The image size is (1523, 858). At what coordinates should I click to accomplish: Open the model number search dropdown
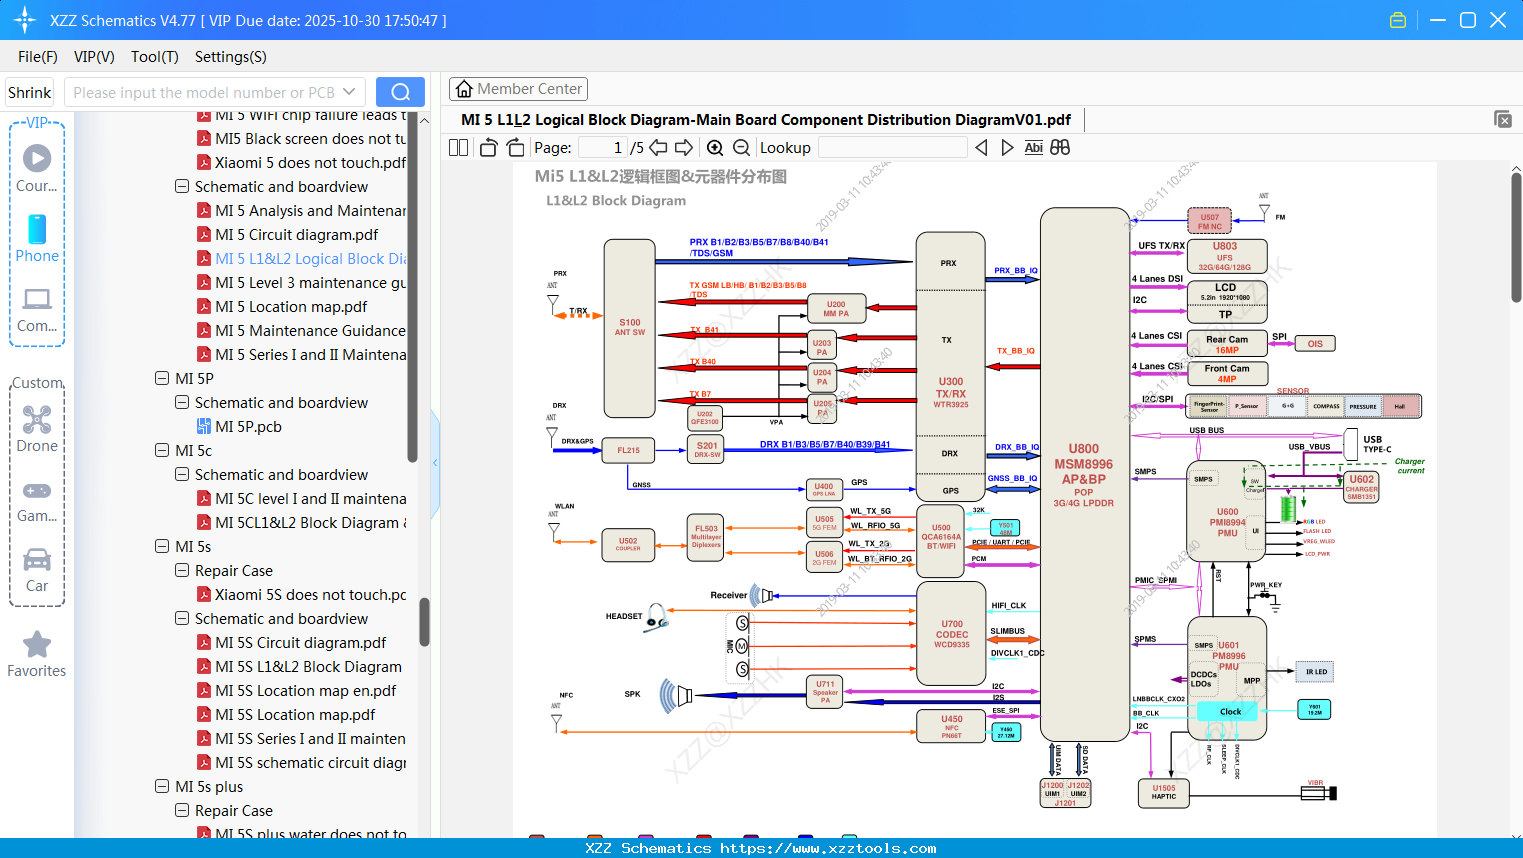tap(352, 92)
